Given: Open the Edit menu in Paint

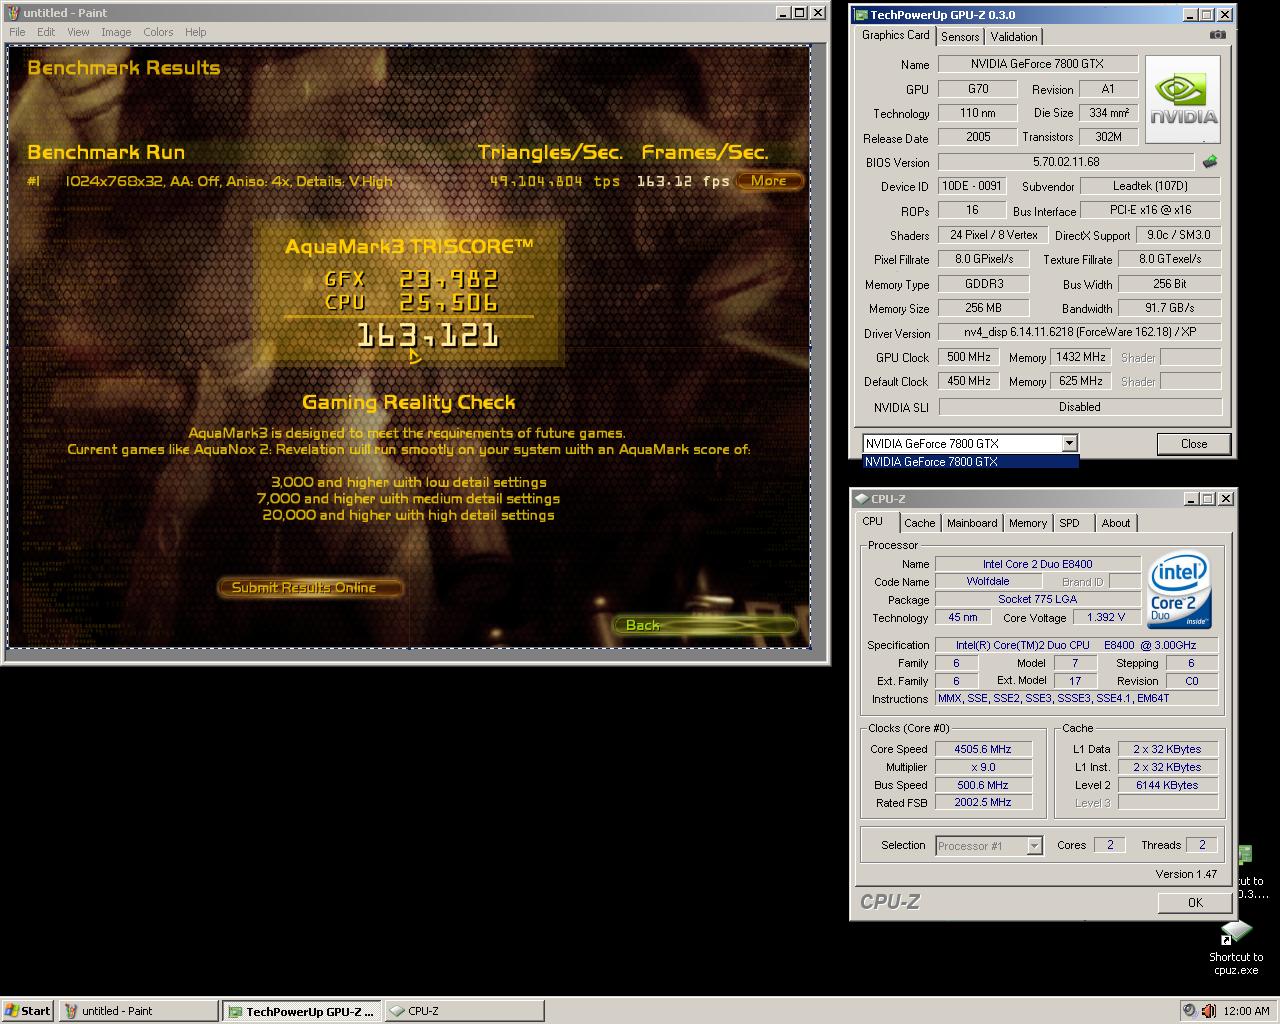Looking at the screenshot, I should [46, 32].
